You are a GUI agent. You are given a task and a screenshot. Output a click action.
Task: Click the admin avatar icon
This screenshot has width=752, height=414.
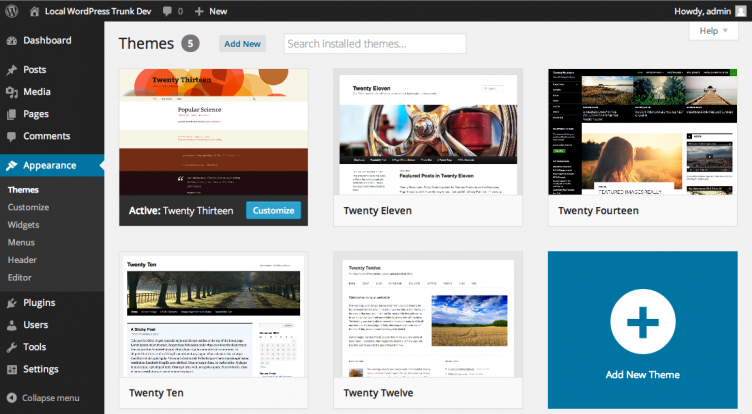coord(741,11)
